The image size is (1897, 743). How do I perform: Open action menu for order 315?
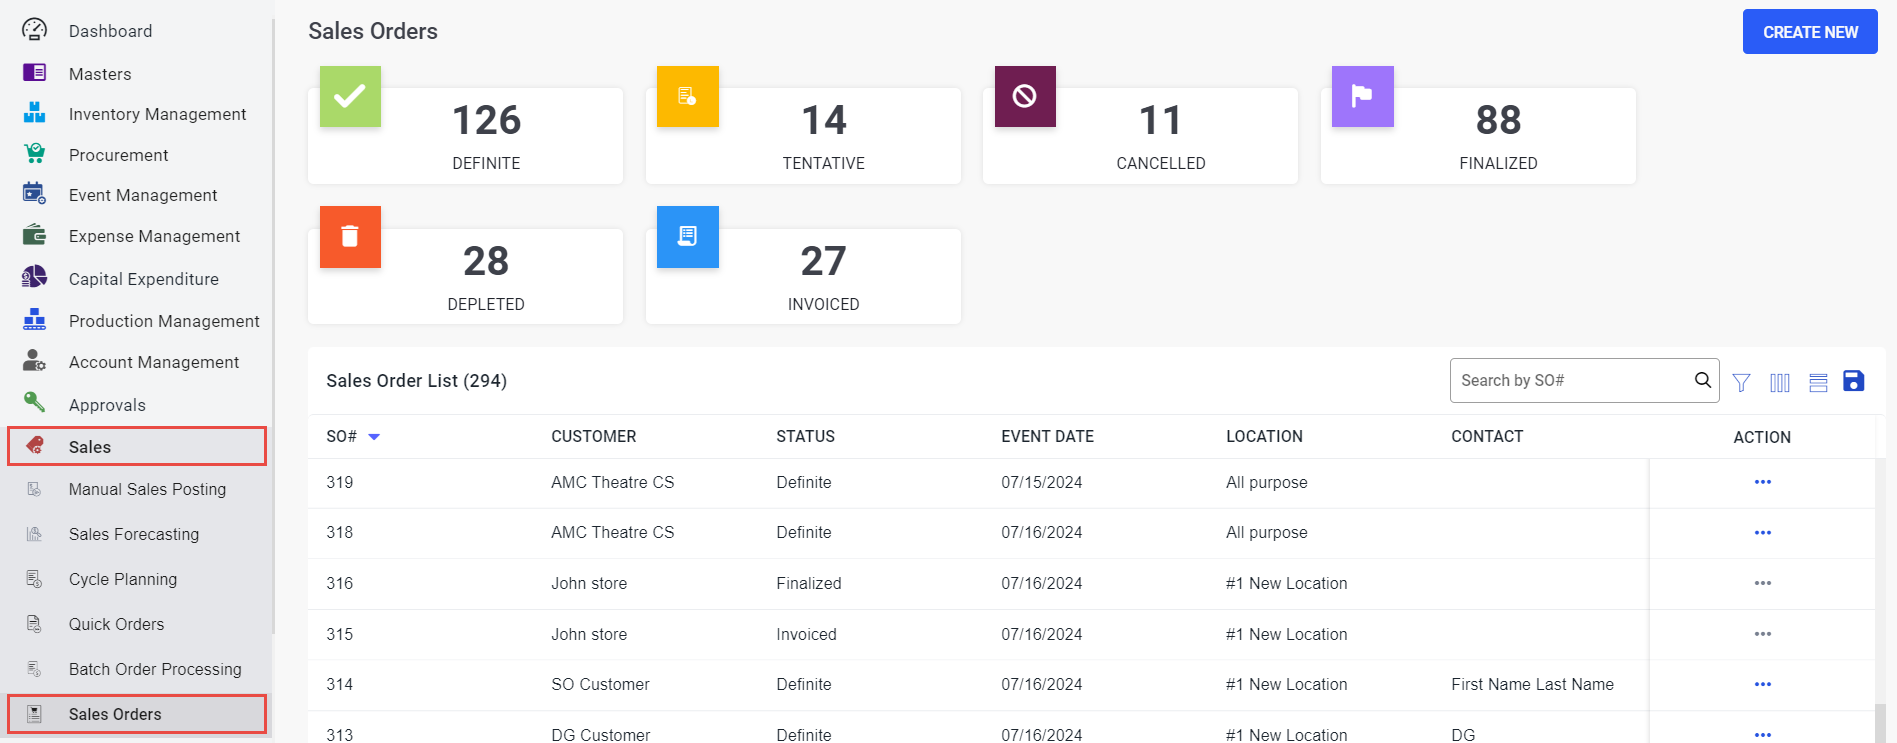(x=1763, y=634)
